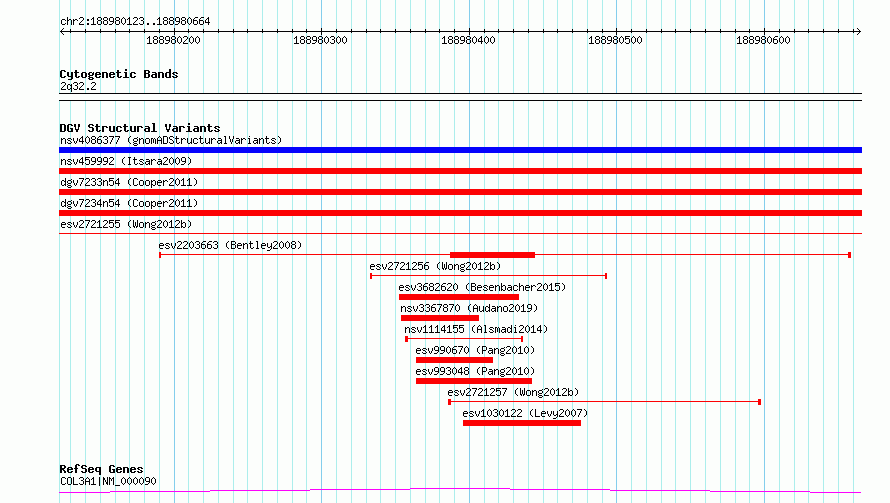Click the 188980500 ruler position
The image size is (890, 503).
coord(615,40)
